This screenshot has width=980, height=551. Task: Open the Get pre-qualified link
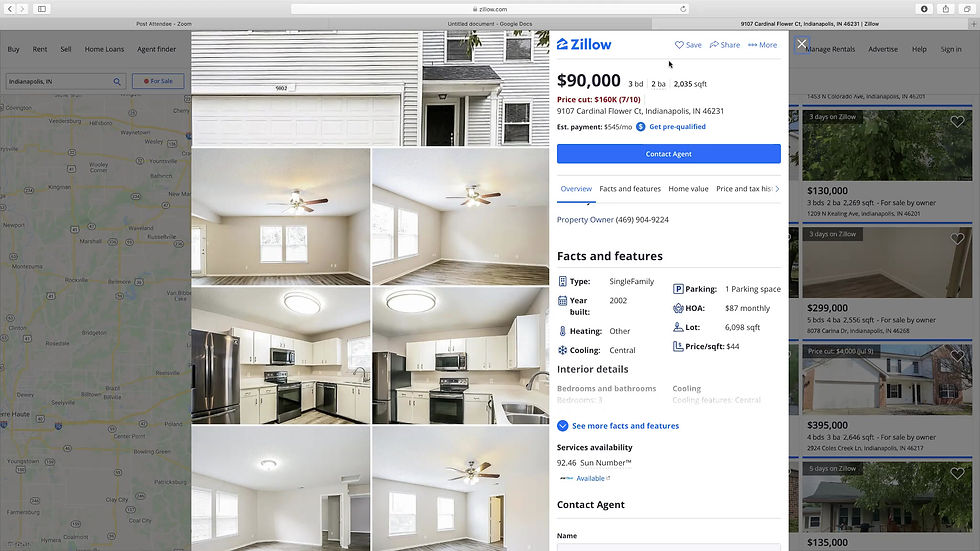click(x=677, y=127)
